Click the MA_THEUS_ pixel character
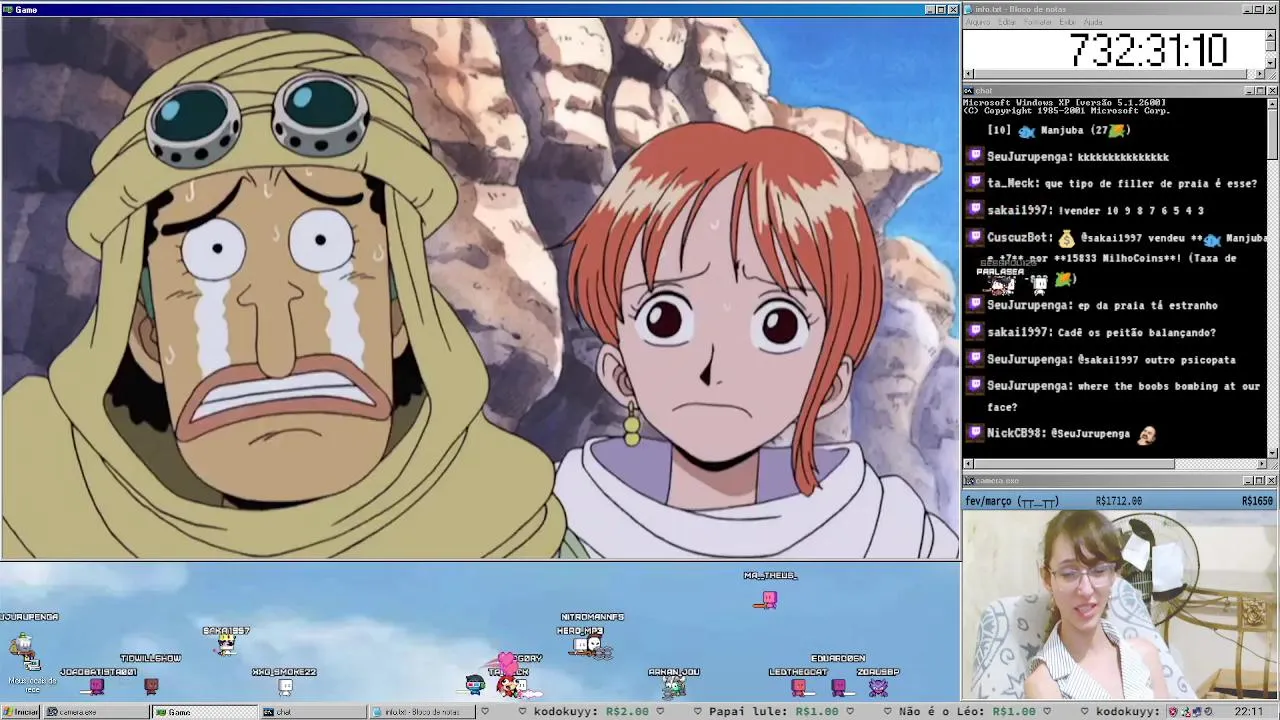Viewport: 1280px width, 720px height. pos(769,599)
